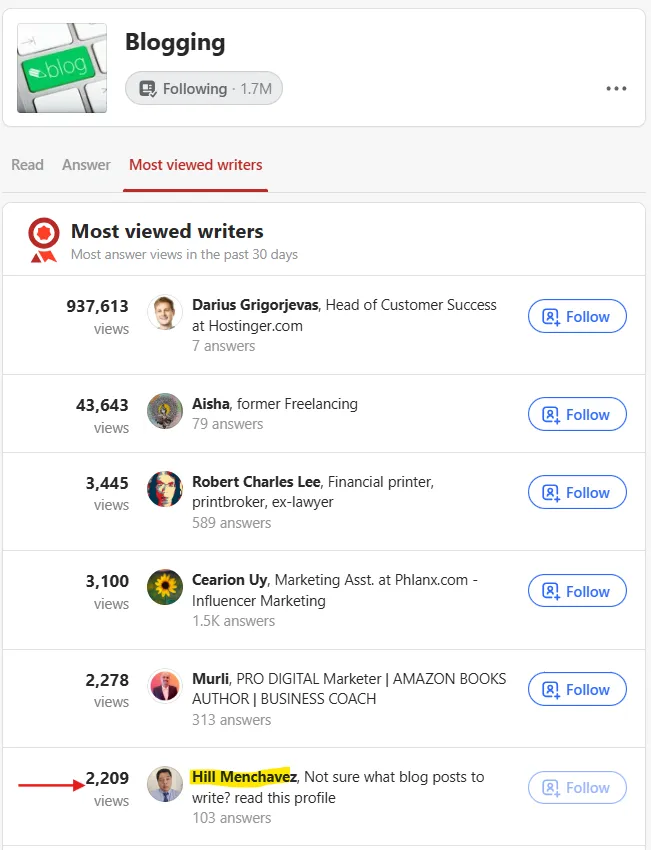Follow Cearion Uy

577,591
